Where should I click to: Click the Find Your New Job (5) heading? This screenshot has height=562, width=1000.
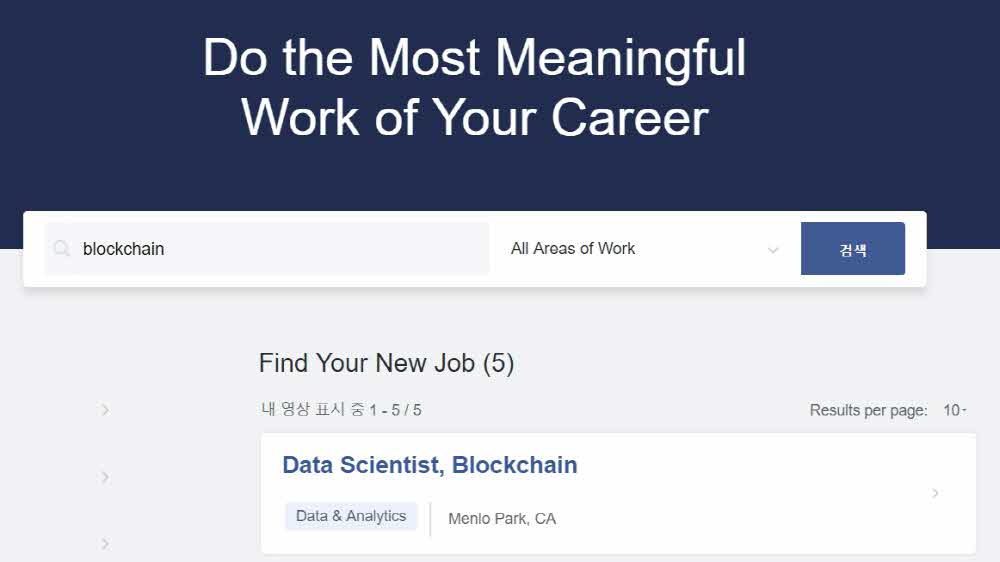click(x=386, y=362)
